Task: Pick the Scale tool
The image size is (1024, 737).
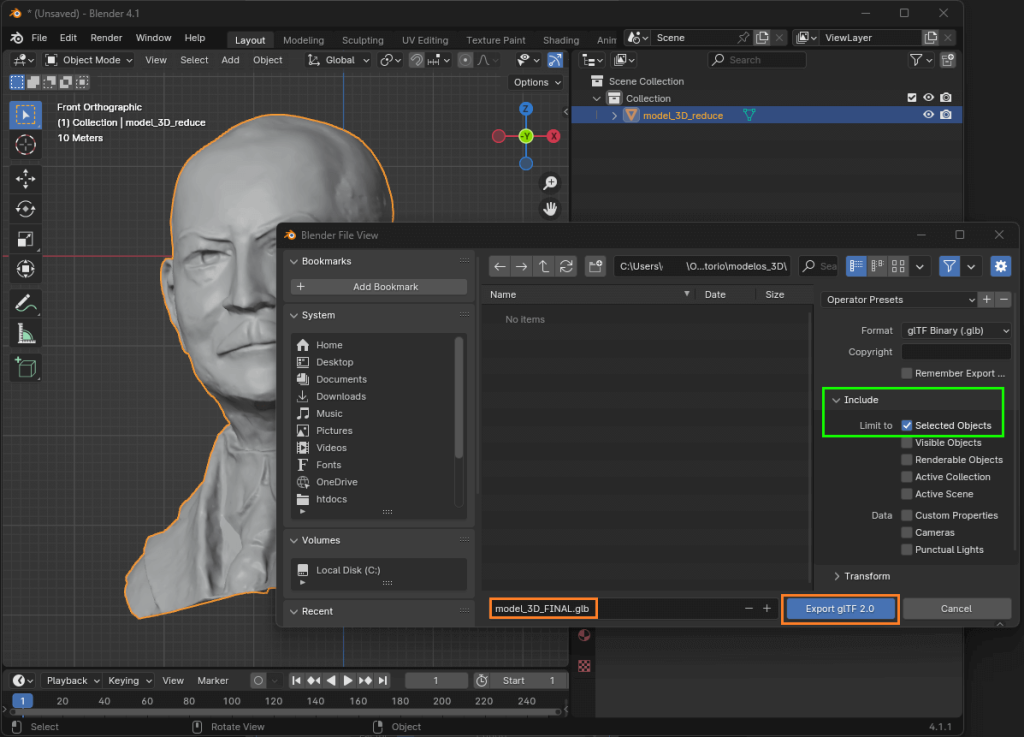Action: 25,239
